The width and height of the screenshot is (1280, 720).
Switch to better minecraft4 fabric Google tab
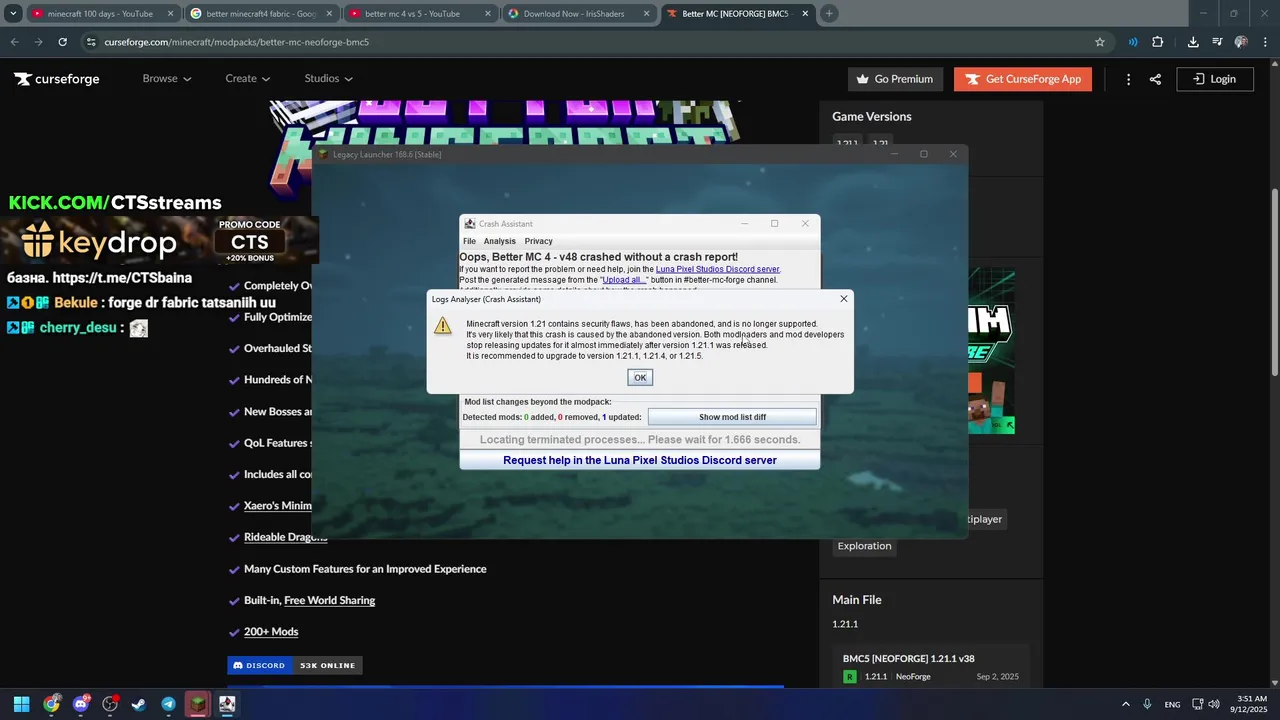261,14
